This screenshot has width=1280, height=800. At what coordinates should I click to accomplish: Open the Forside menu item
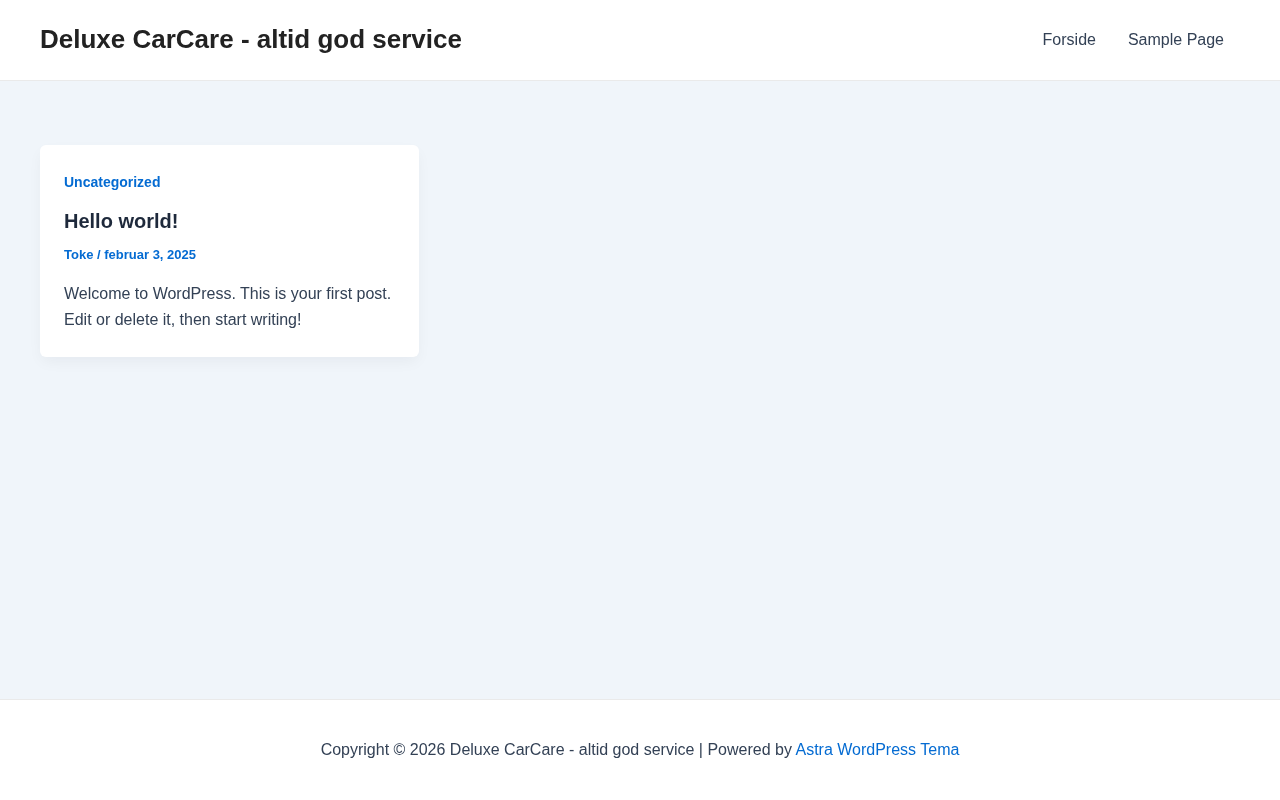pyautogui.click(x=1068, y=40)
